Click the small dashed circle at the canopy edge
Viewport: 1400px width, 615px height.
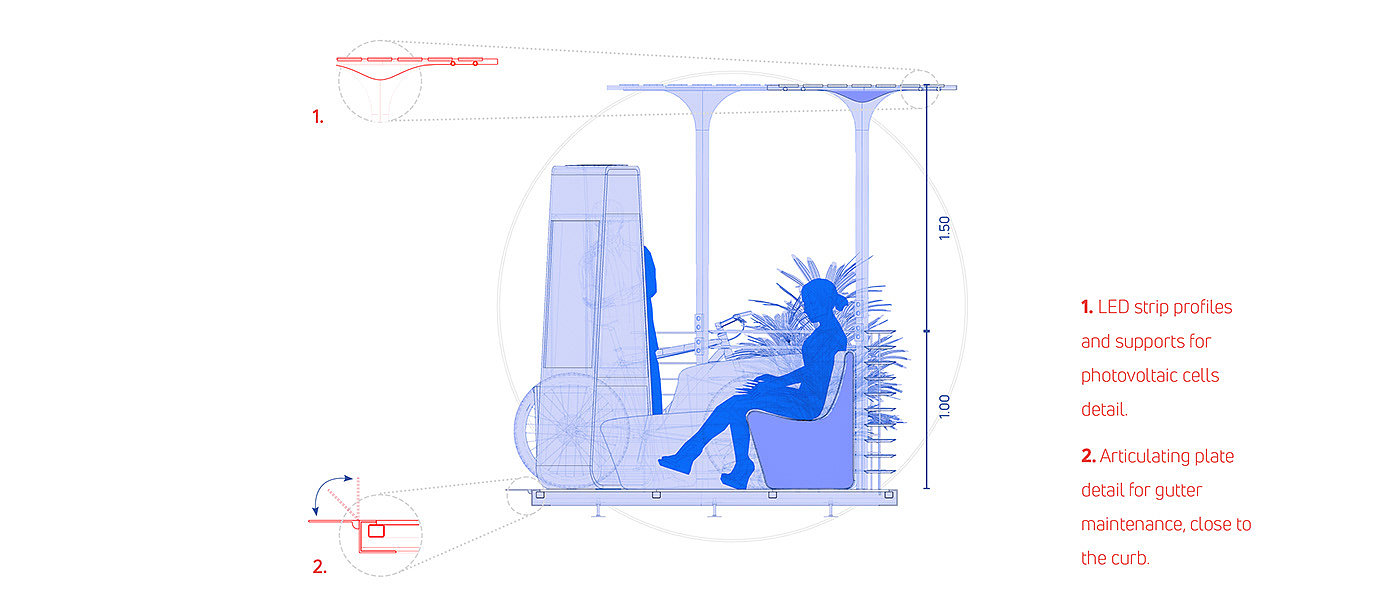(919, 90)
